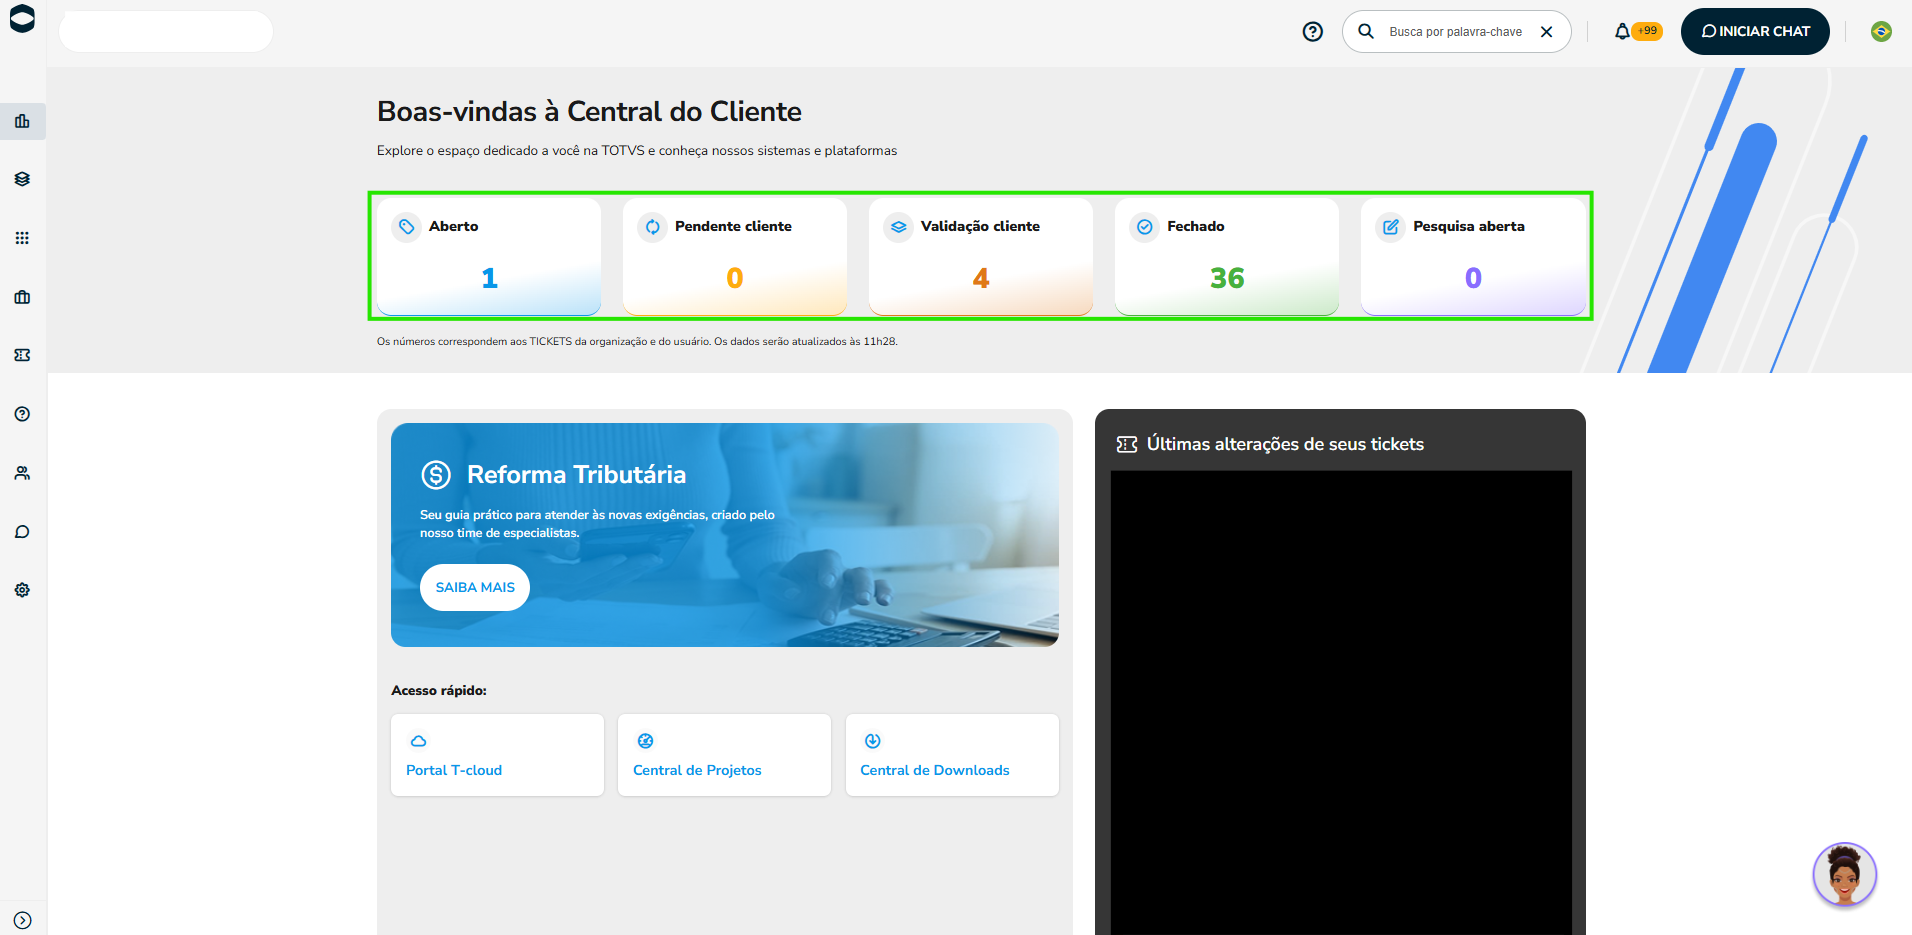1912x935 pixels.
Task: Open the notifications bell
Action: point(1622,32)
